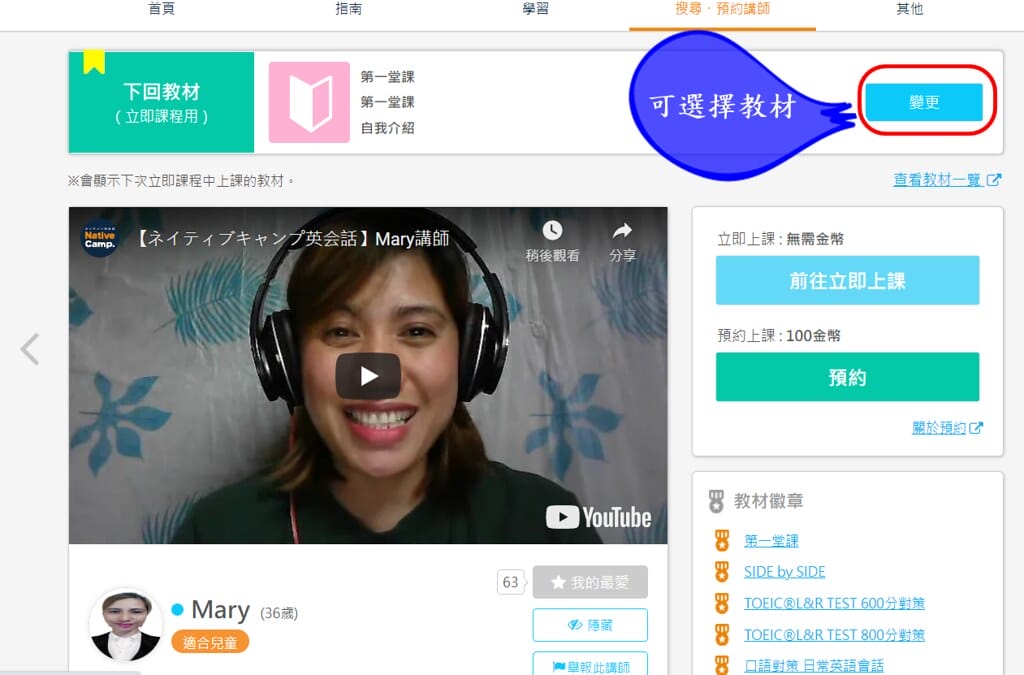This screenshot has width=1024, height=675.
Task: Click the 預約上課 : 100金幣 text
Action: (778, 335)
